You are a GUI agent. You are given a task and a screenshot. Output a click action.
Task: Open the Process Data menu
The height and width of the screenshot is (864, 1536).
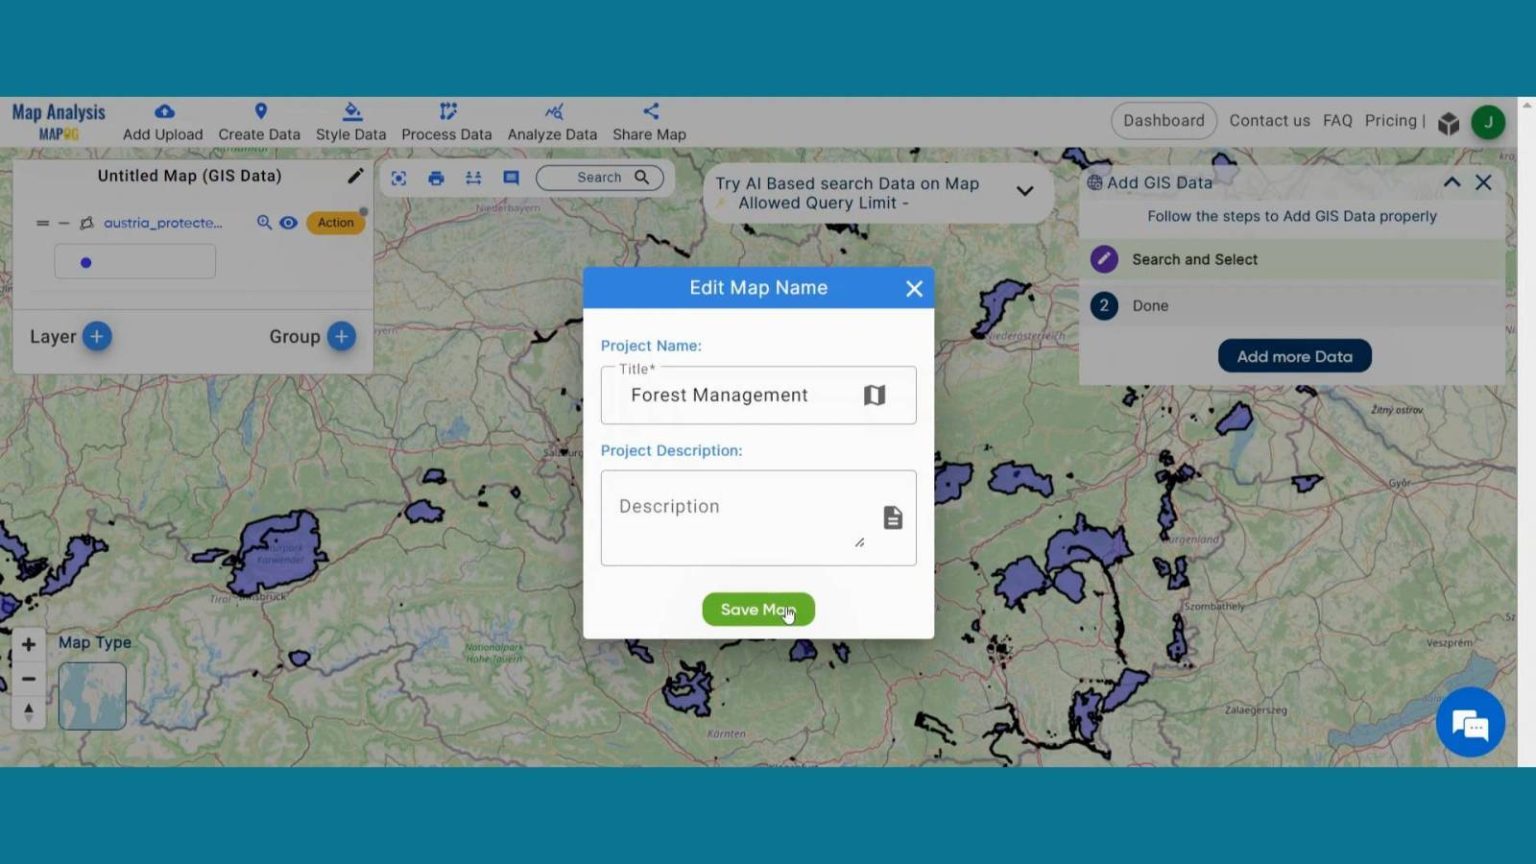(446, 122)
